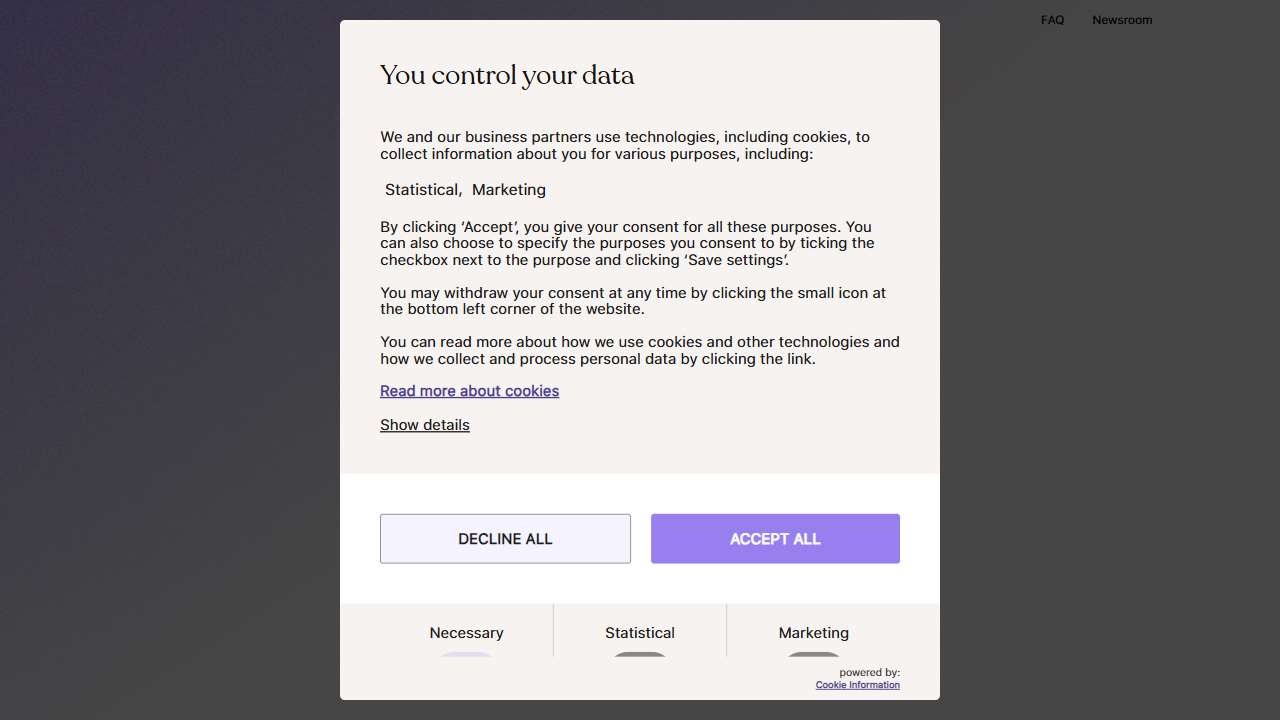Accept all cookies
Screen dimensions: 1280x720
coord(775,539)
